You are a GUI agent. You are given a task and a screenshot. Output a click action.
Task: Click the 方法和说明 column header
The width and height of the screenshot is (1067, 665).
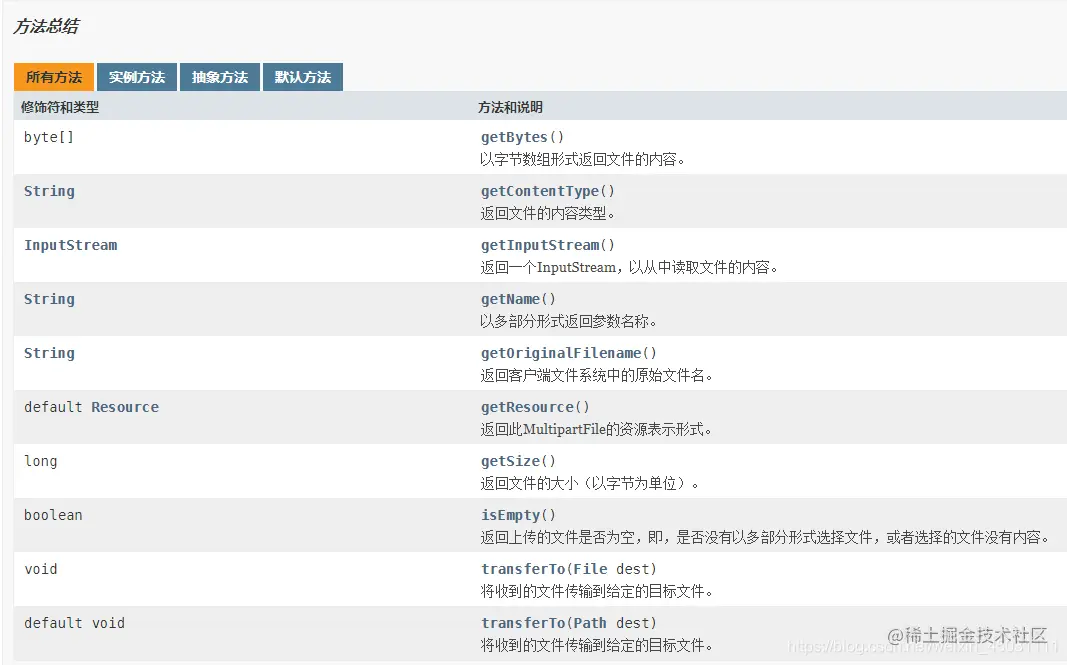tap(510, 107)
